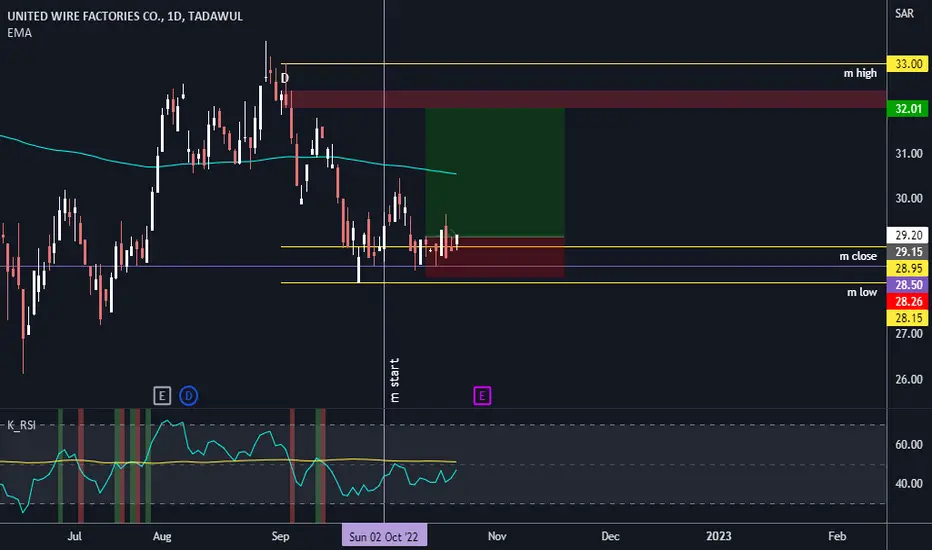The height and width of the screenshot is (550, 932).
Task: Select the yellow 28.15 price label
Action: click(x=908, y=318)
